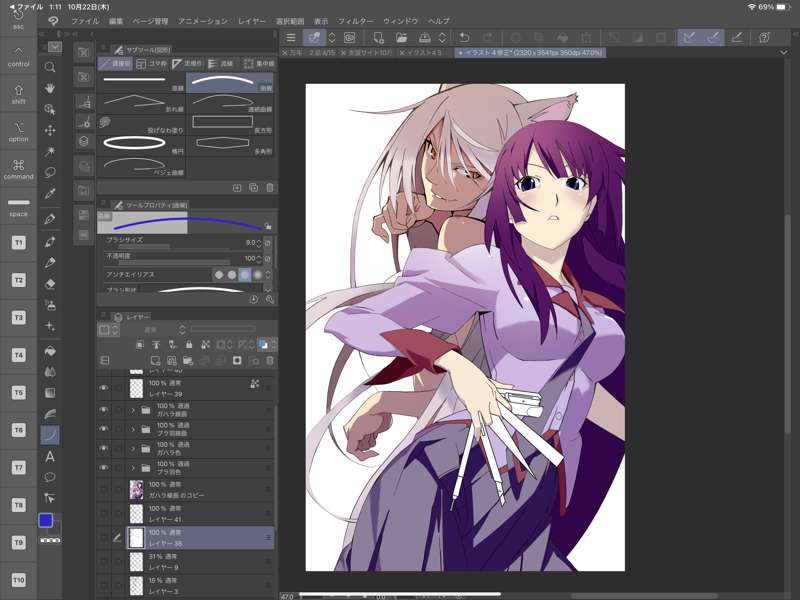Select strongest anti-aliasing option circle
Screen dimensions: 800x600
258,274
